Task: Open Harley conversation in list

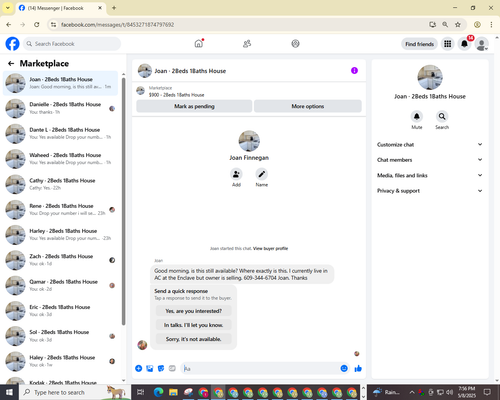Action: click(x=60, y=235)
